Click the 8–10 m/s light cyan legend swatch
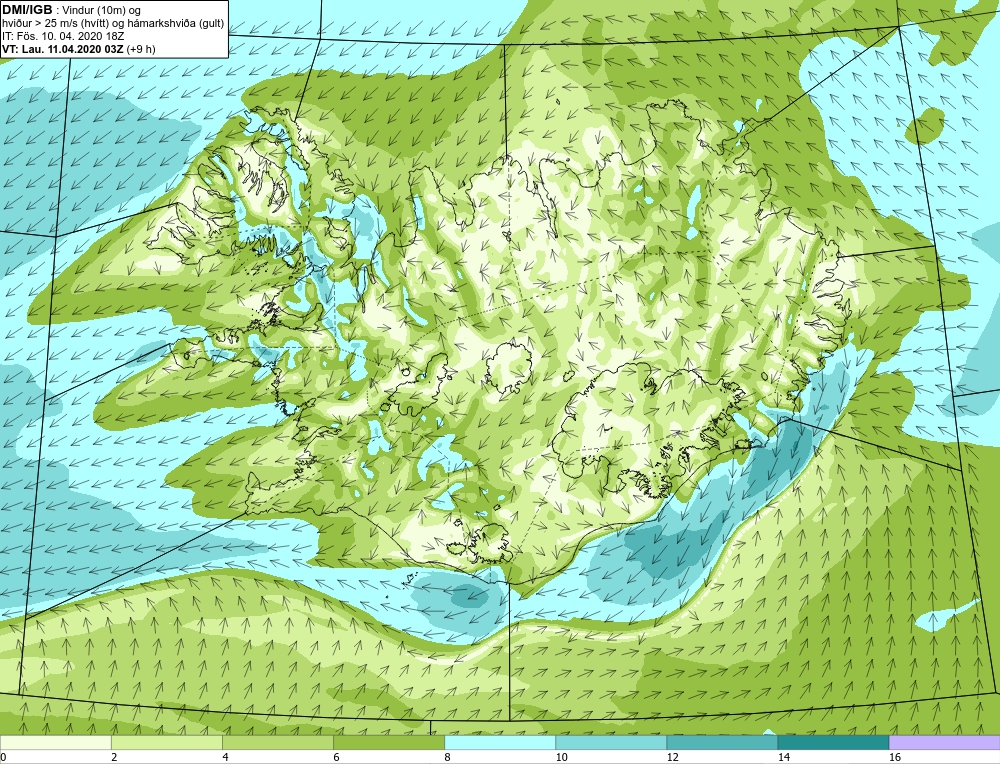 pos(499,742)
